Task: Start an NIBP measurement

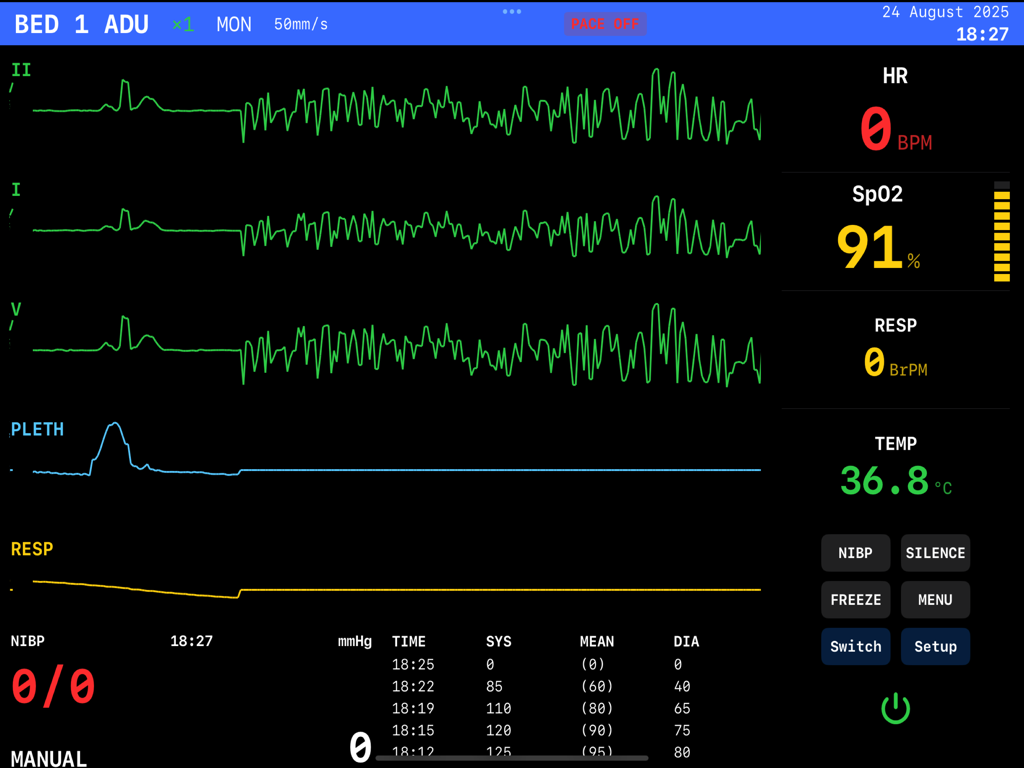Action: point(856,552)
